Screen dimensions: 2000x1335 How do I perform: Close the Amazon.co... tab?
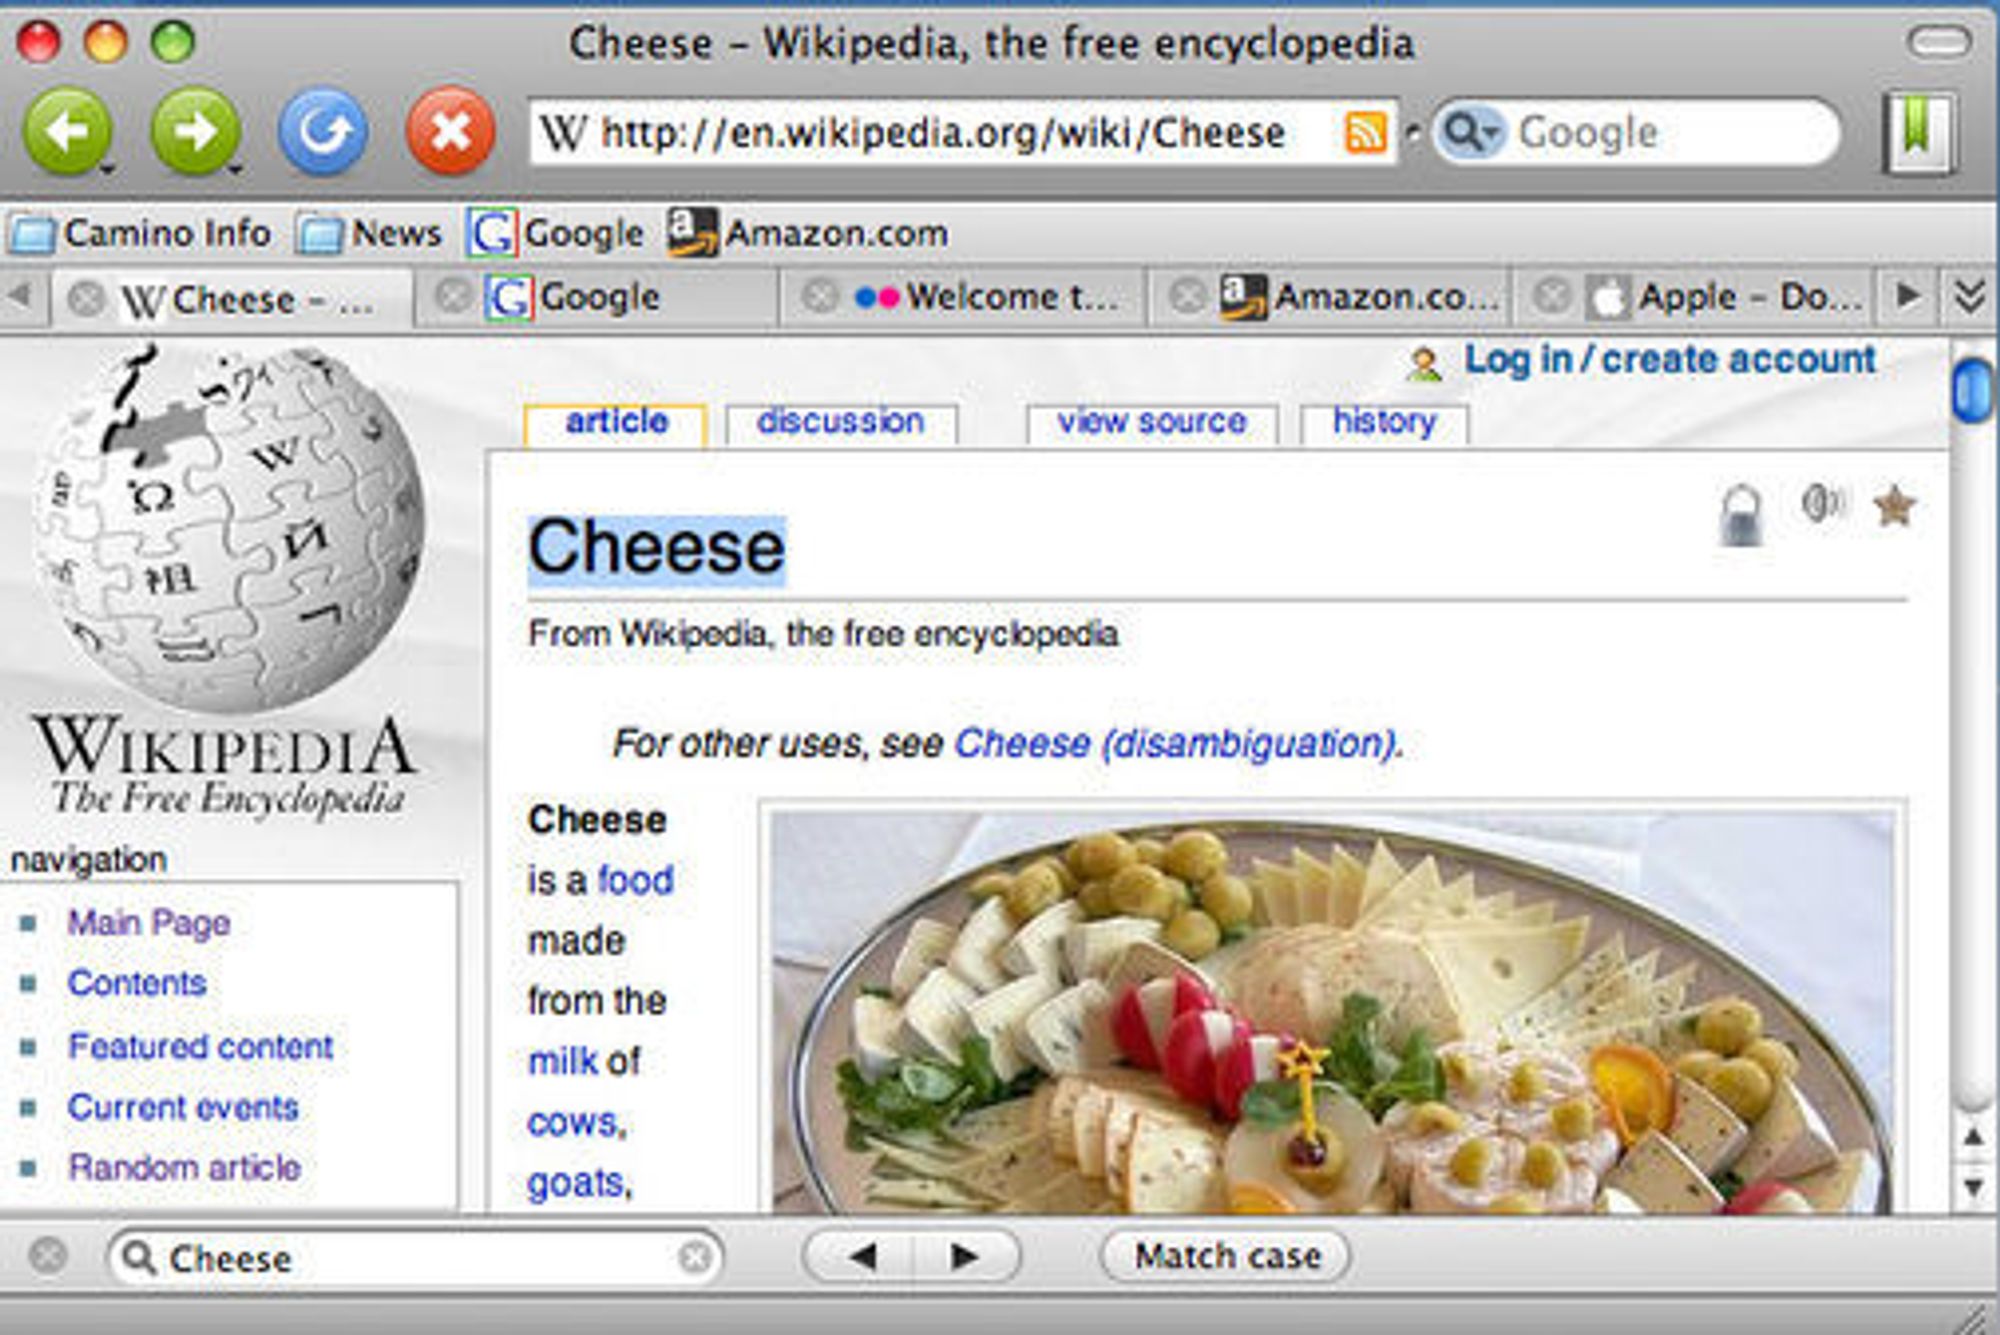[x=1187, y=296]
